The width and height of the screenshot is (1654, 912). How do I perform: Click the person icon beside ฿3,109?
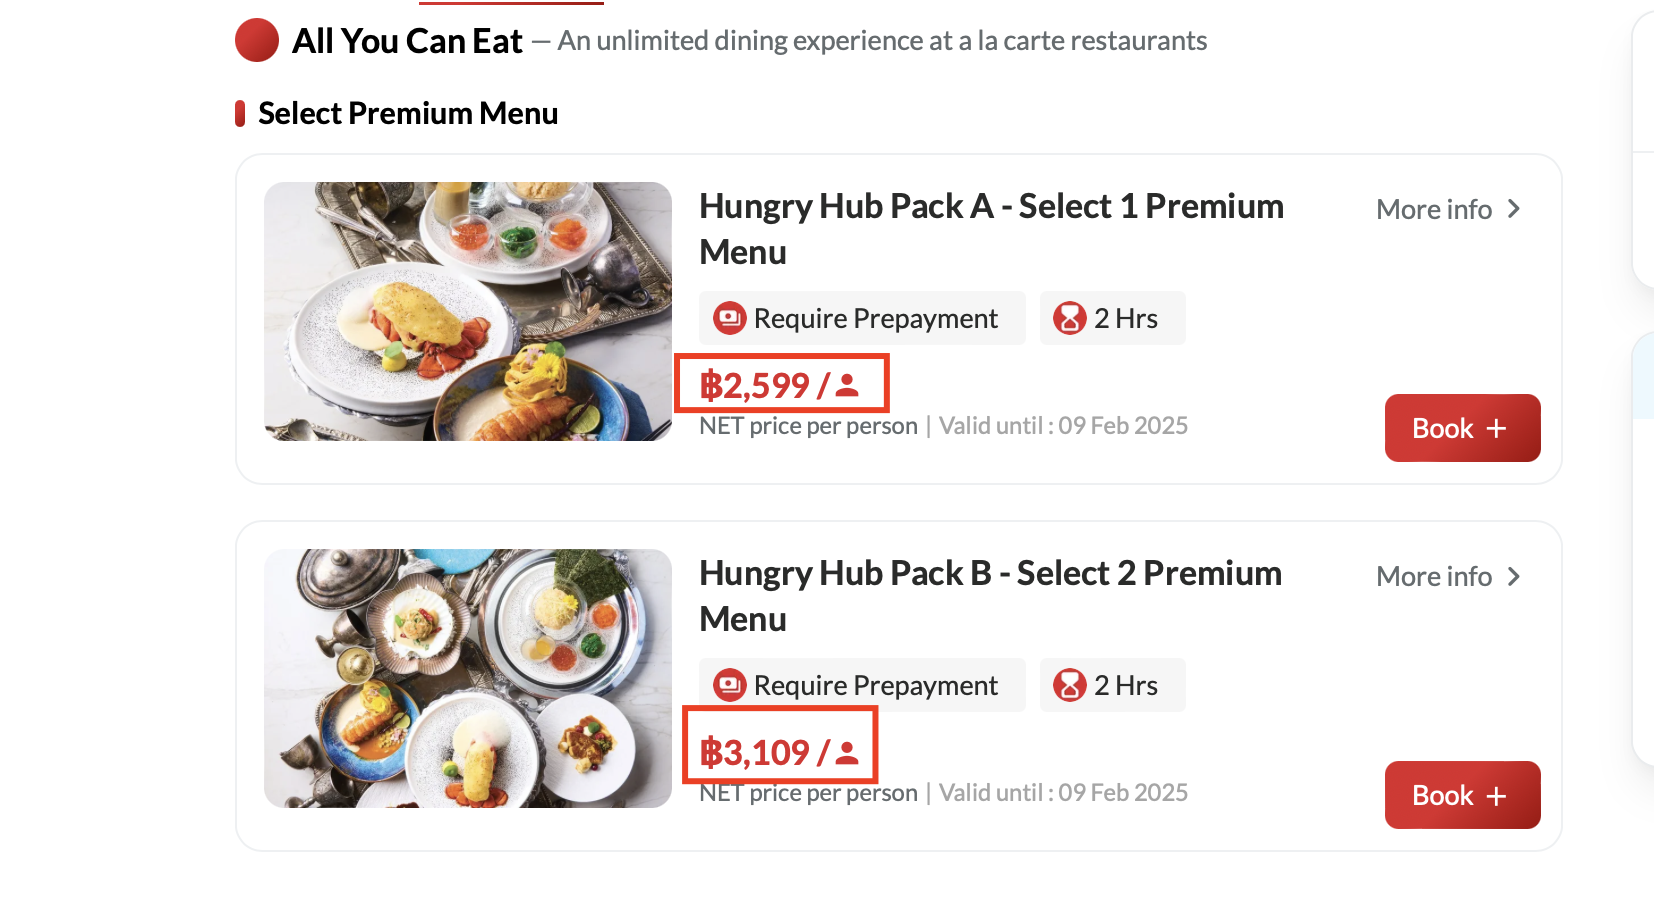coord(847,752)
